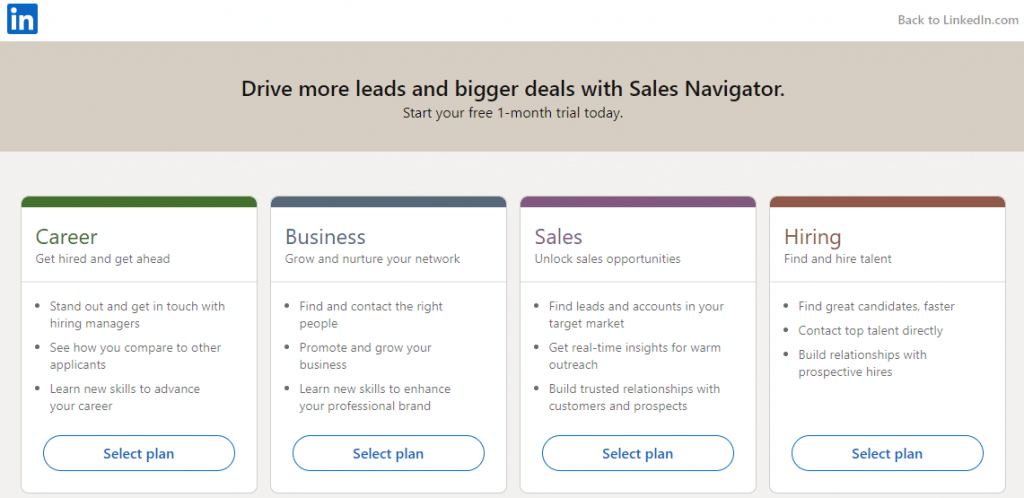This screenshot has height=498, width=1024.
Task: Open the Back to LinkedIn.com link
Action: pyautogui.click(x=957, y=20)
